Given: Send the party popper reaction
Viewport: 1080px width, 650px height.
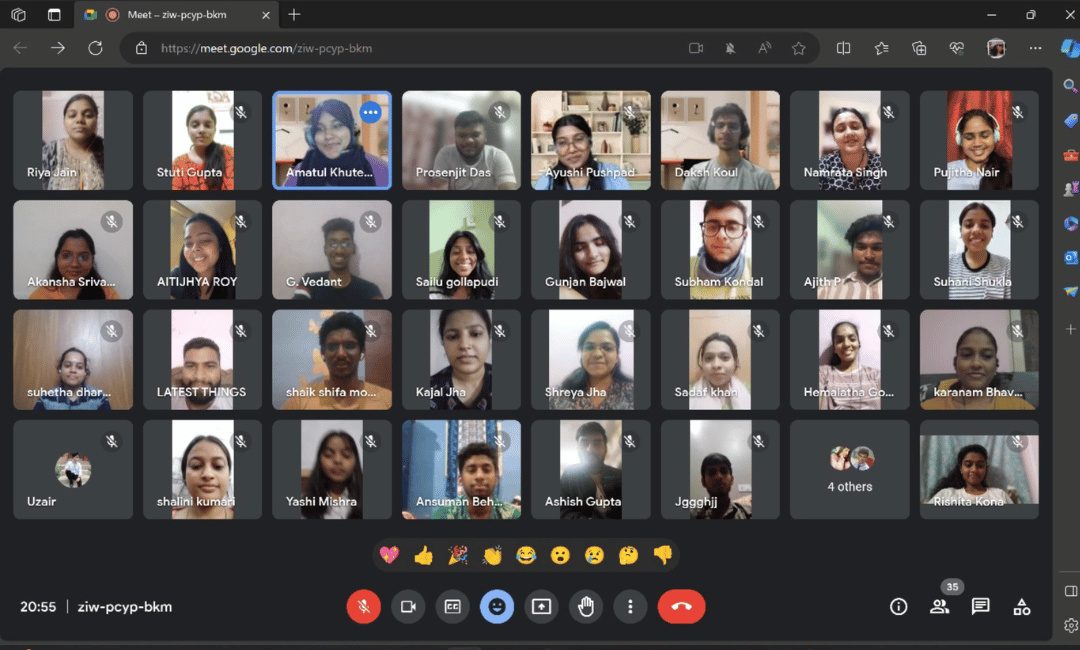Looking at the screenshot, I should click(457, 555).
